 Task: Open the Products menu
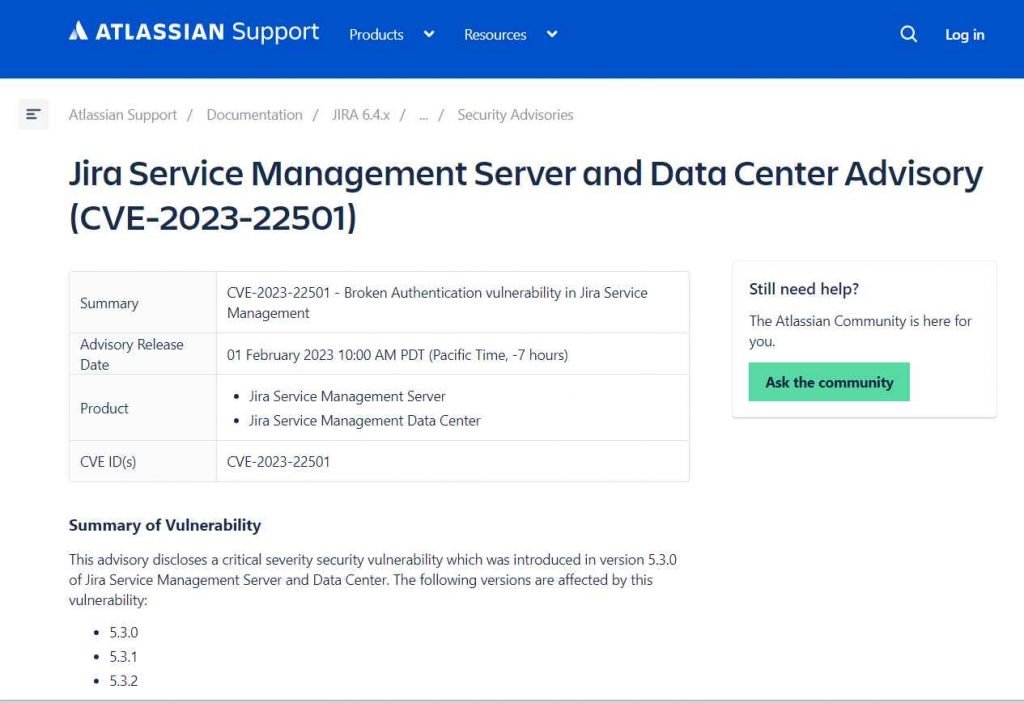pos(376,35)
